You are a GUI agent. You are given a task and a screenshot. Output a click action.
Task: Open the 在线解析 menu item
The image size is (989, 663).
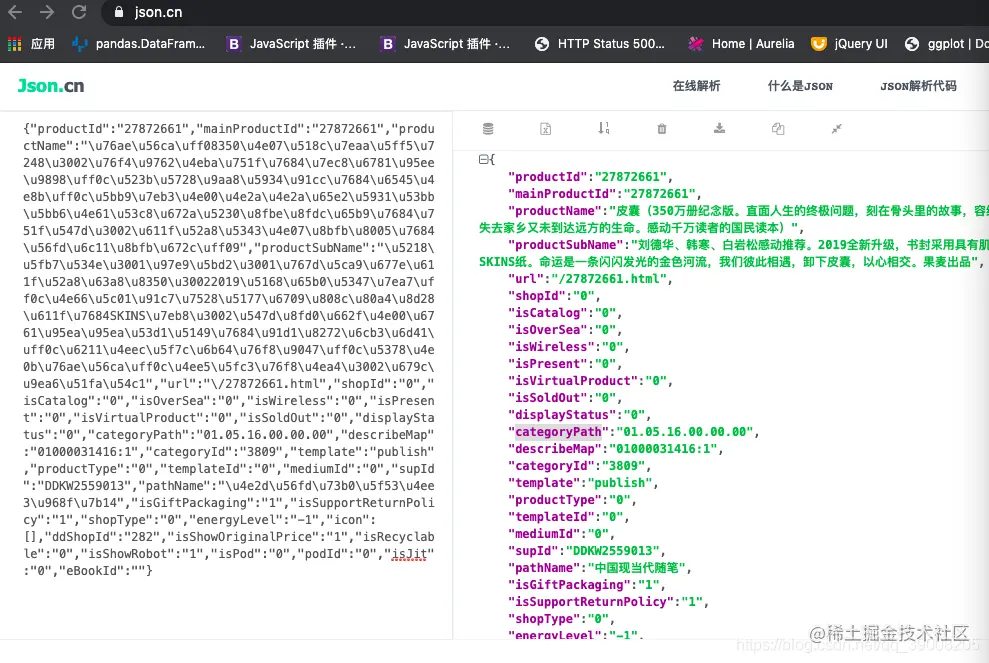point(696,86)
